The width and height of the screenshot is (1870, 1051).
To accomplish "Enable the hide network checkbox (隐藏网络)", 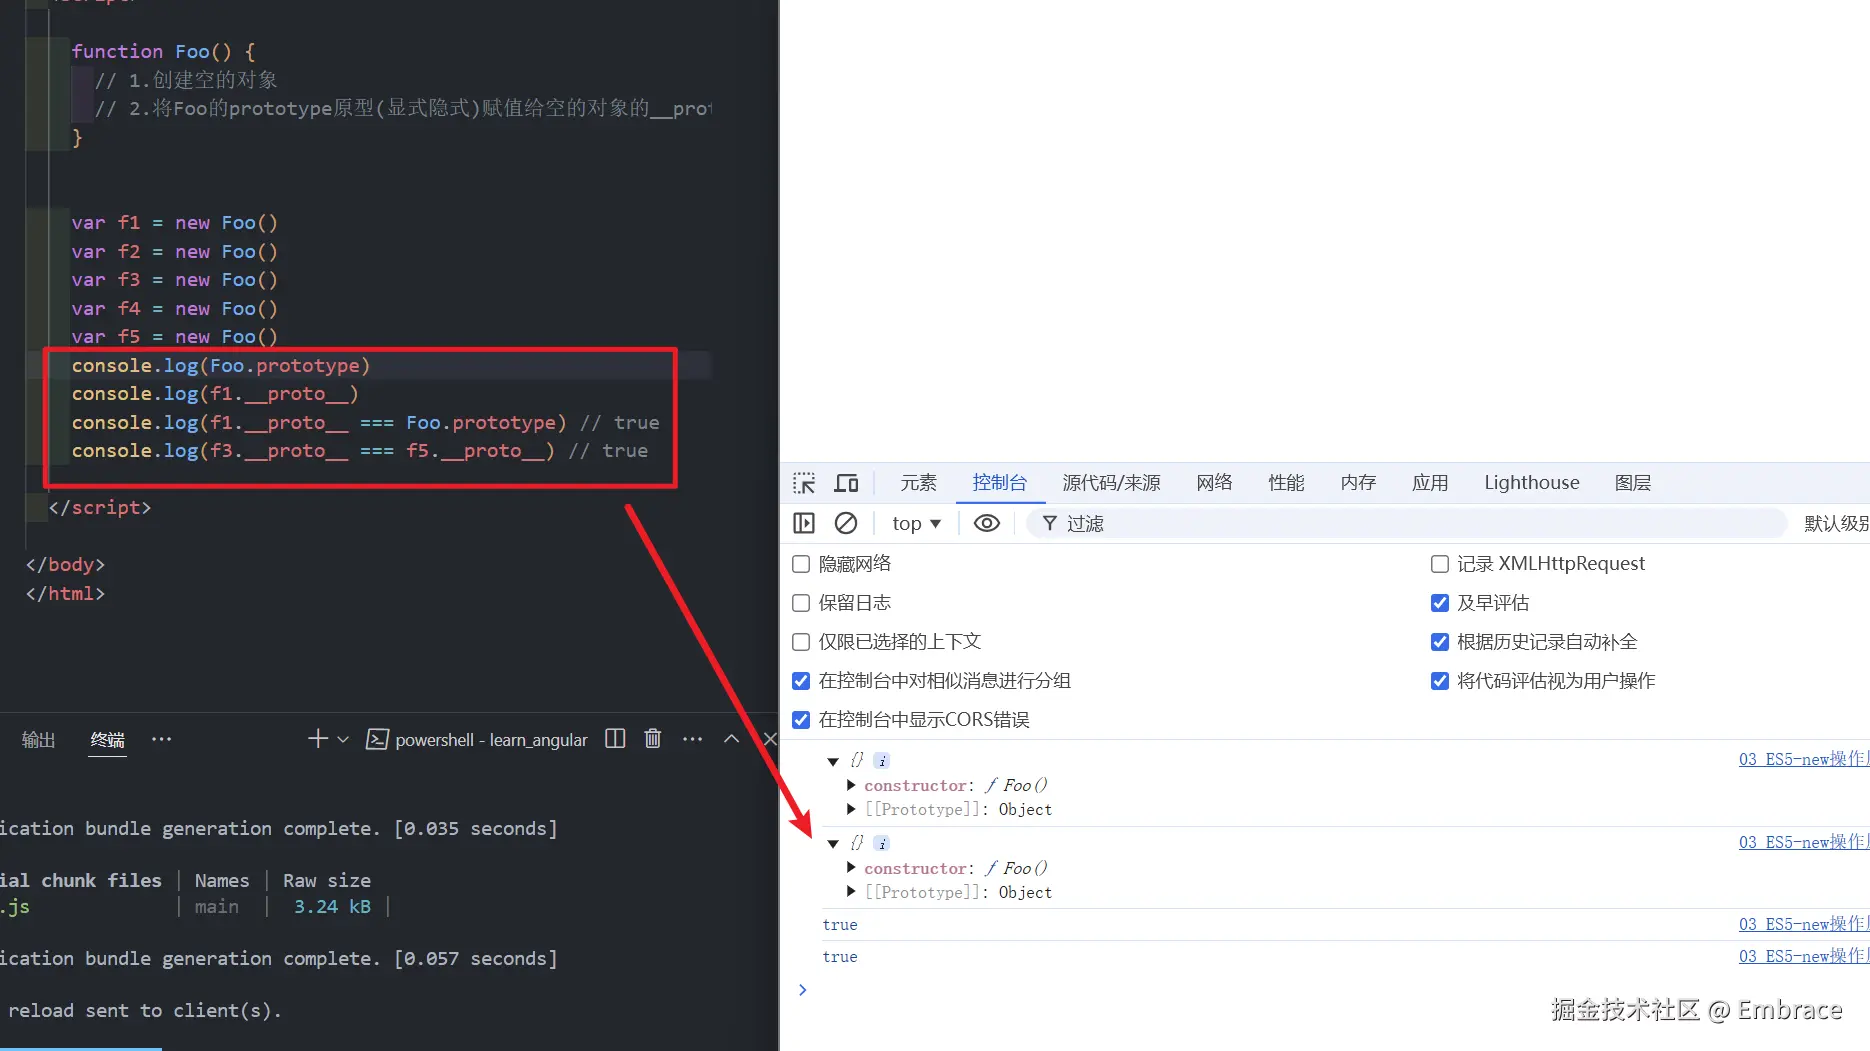I will [x=801, y=564].
